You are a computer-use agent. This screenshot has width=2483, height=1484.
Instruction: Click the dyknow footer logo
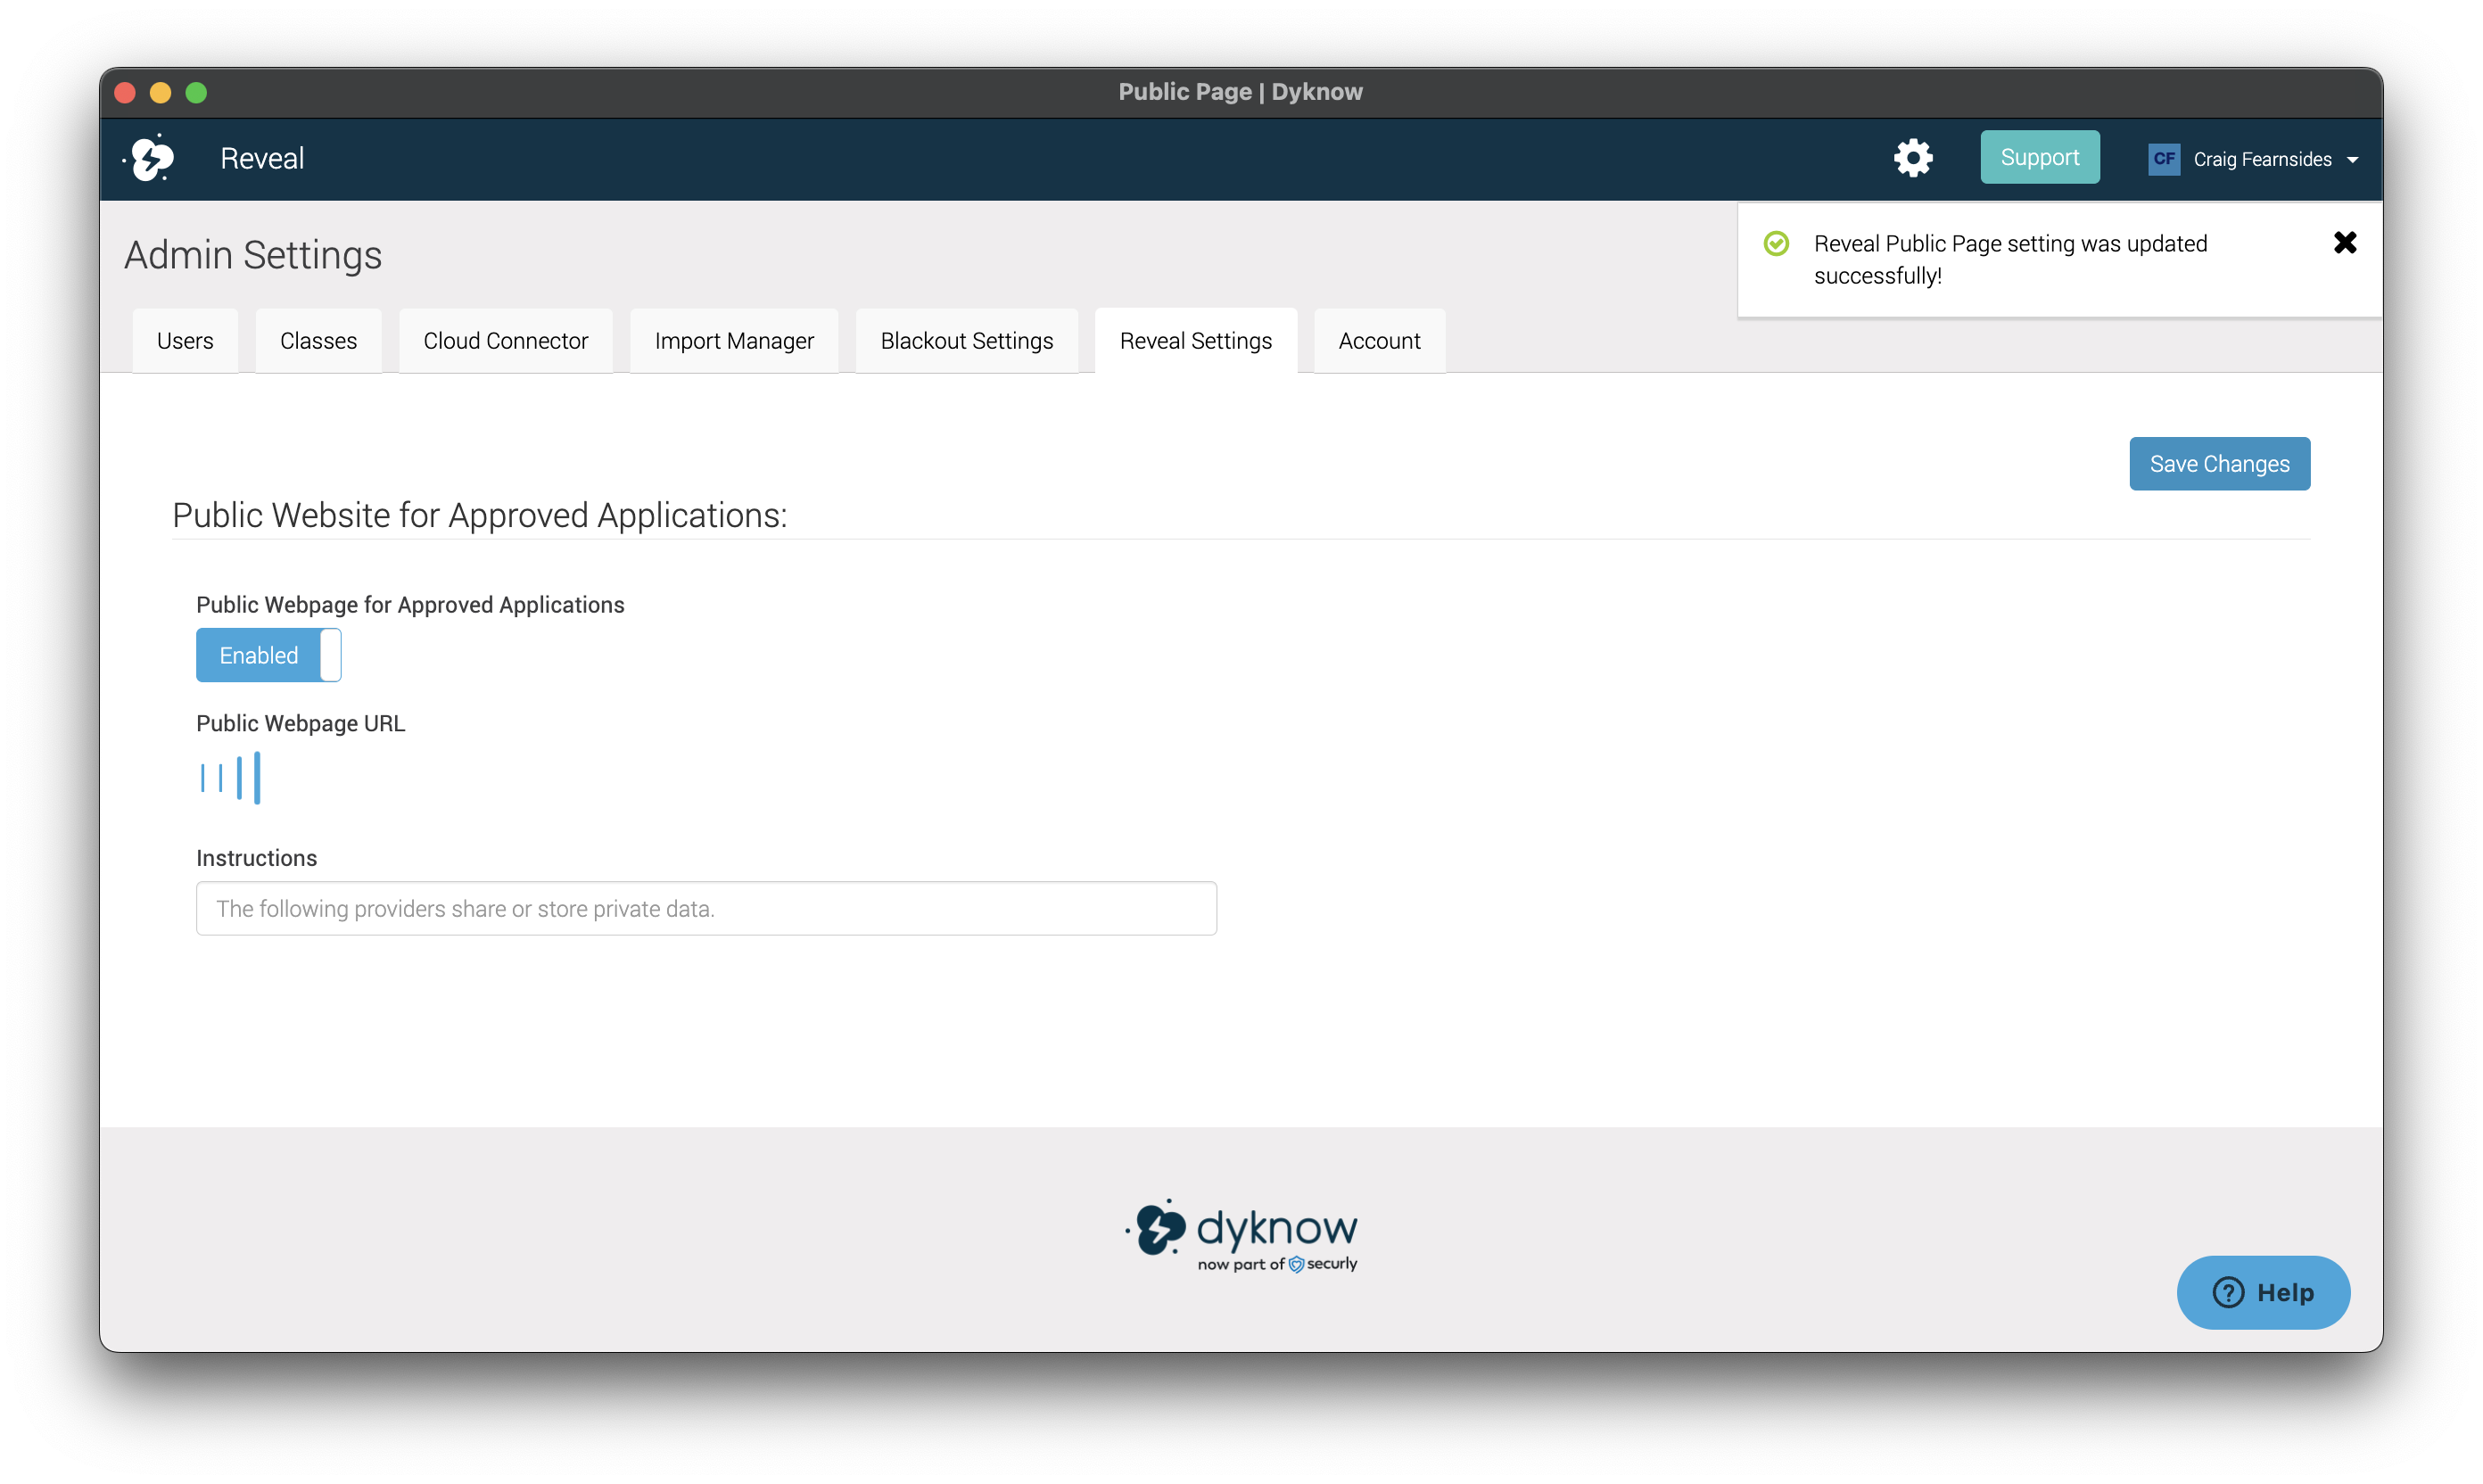pos(1241,1235)
